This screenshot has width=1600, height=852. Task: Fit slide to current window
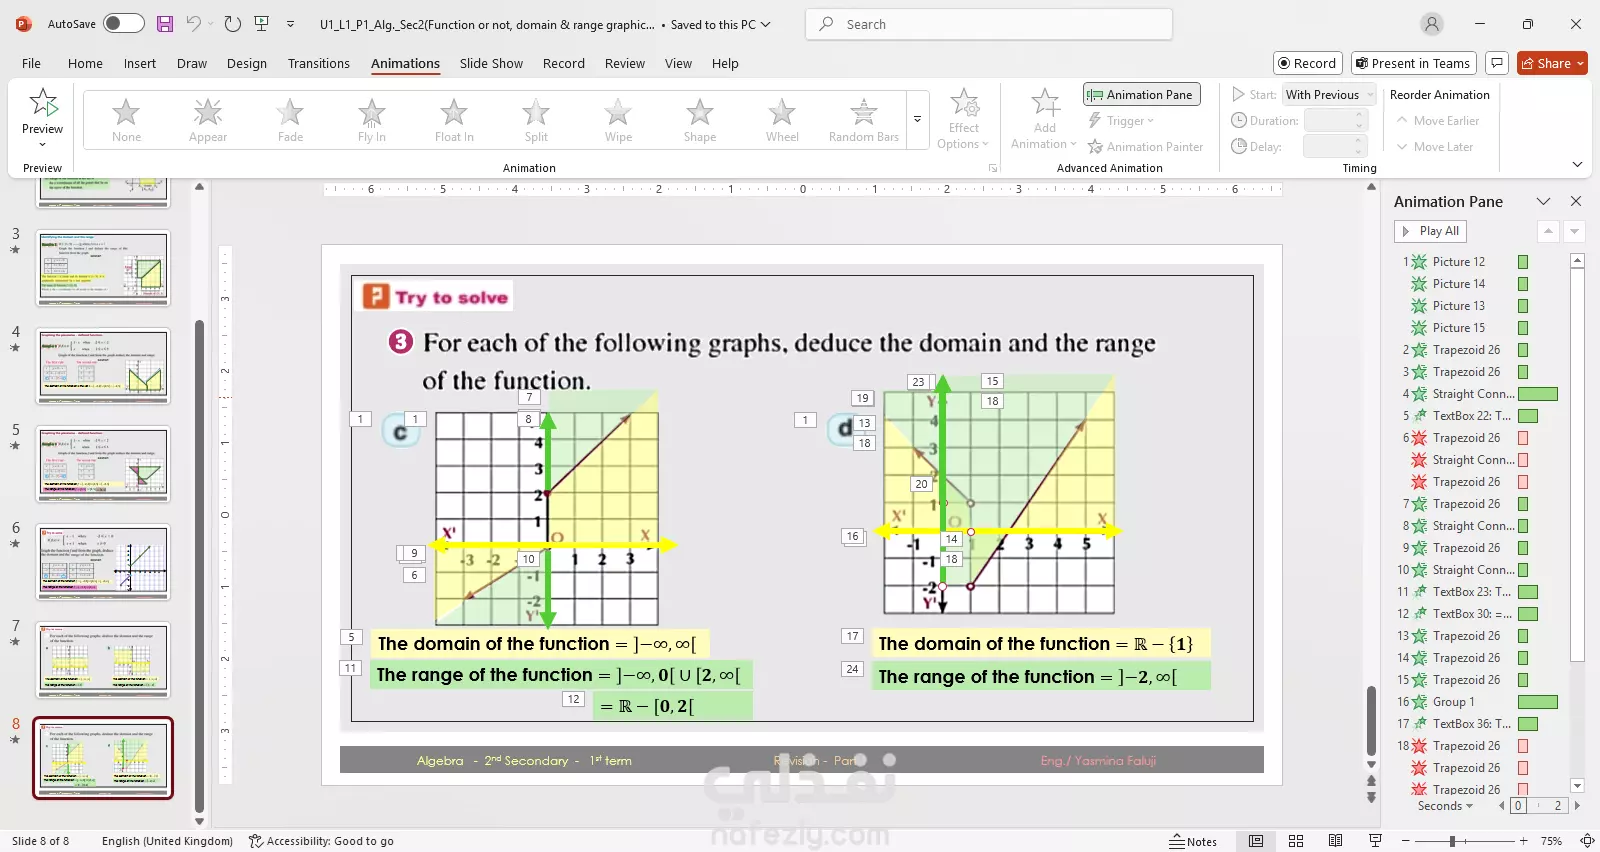pyautogui.click(x=1587, y=841)
